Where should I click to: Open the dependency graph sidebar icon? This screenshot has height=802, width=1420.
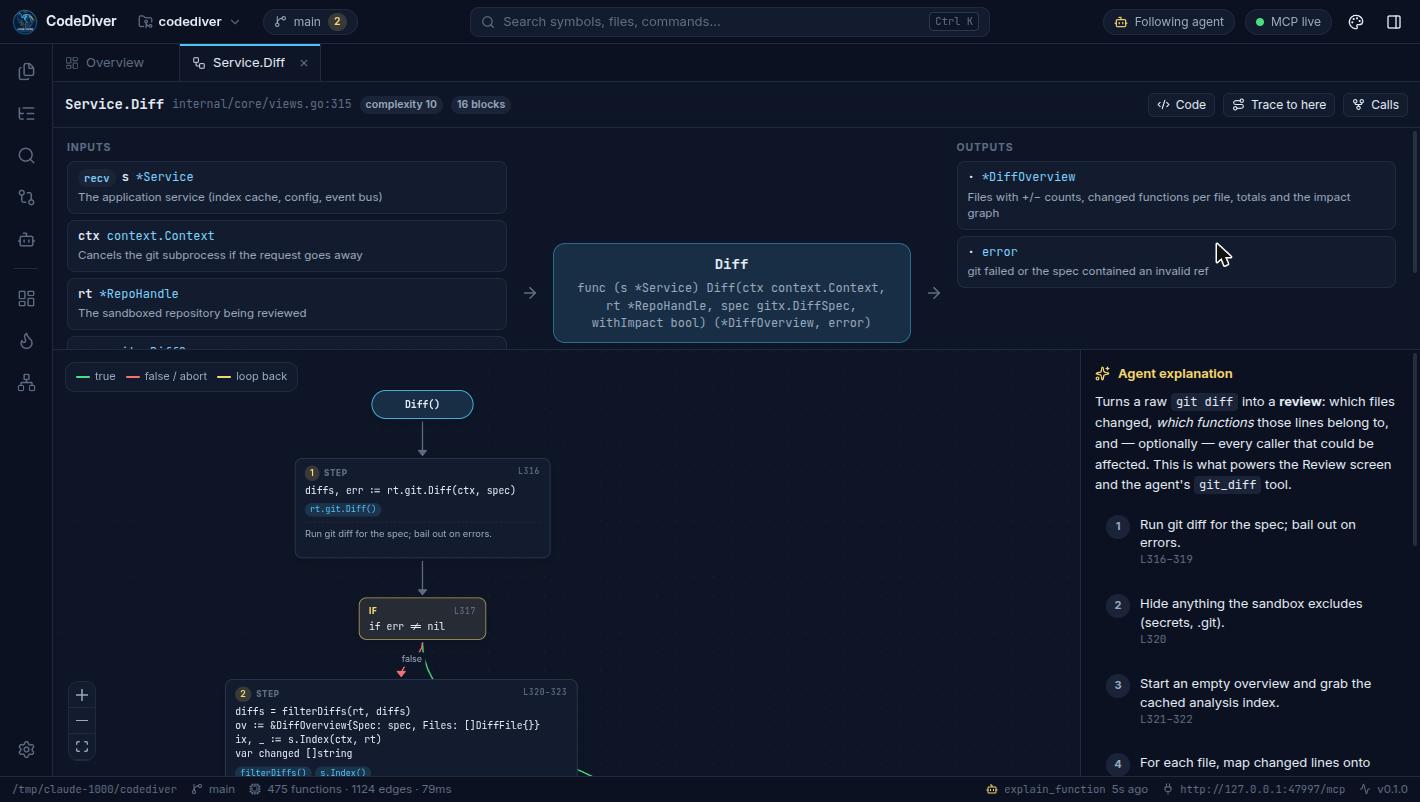[27, 383]
